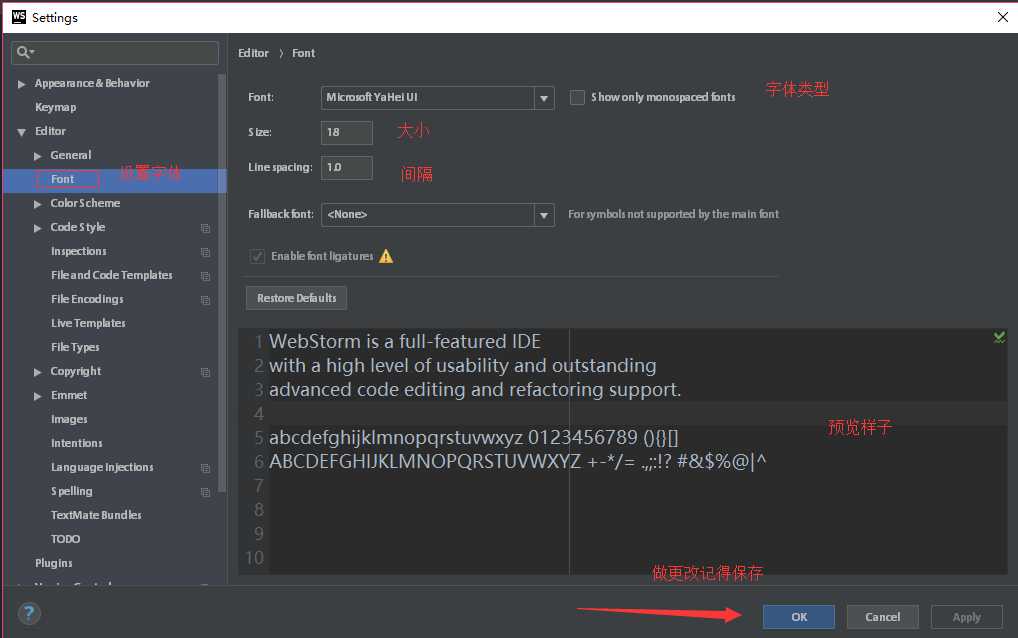
Task: Open File Types settings page
Action: [75, 347]
